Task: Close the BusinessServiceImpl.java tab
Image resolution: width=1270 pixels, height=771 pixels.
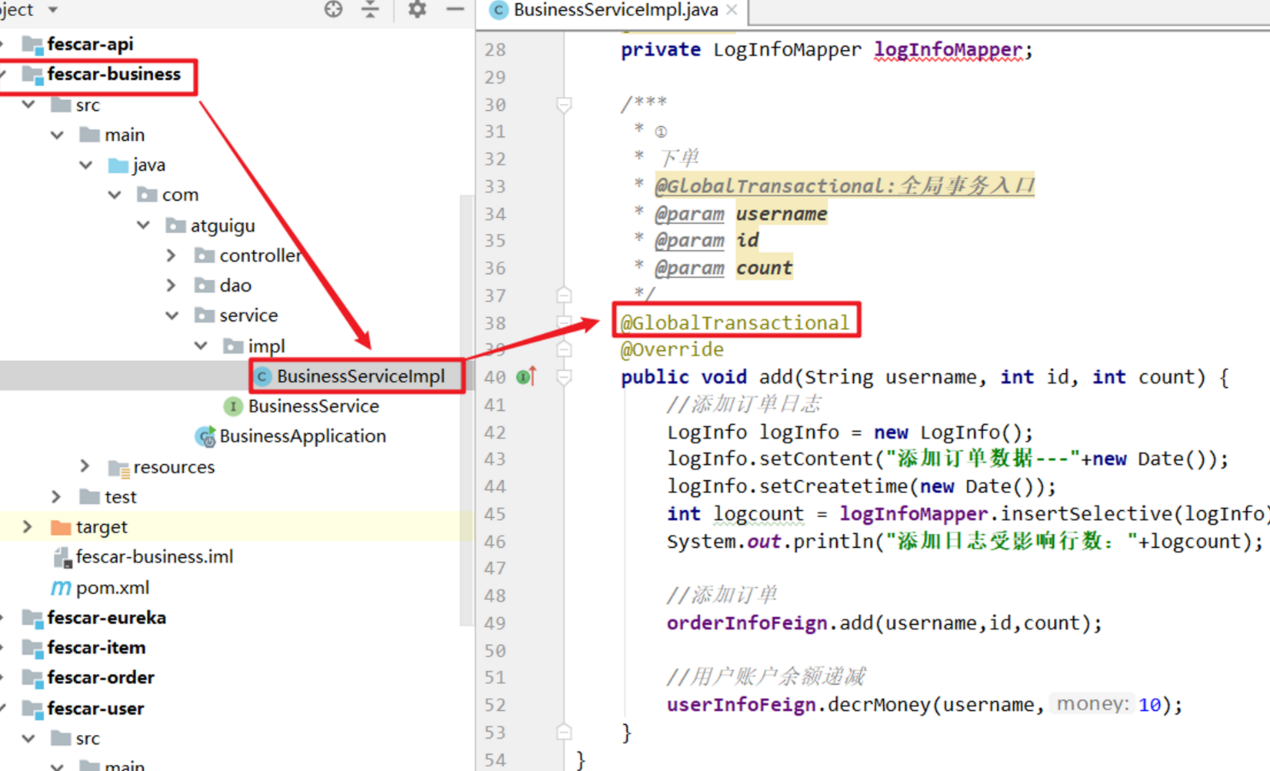Action: click(x=732, y=10)
